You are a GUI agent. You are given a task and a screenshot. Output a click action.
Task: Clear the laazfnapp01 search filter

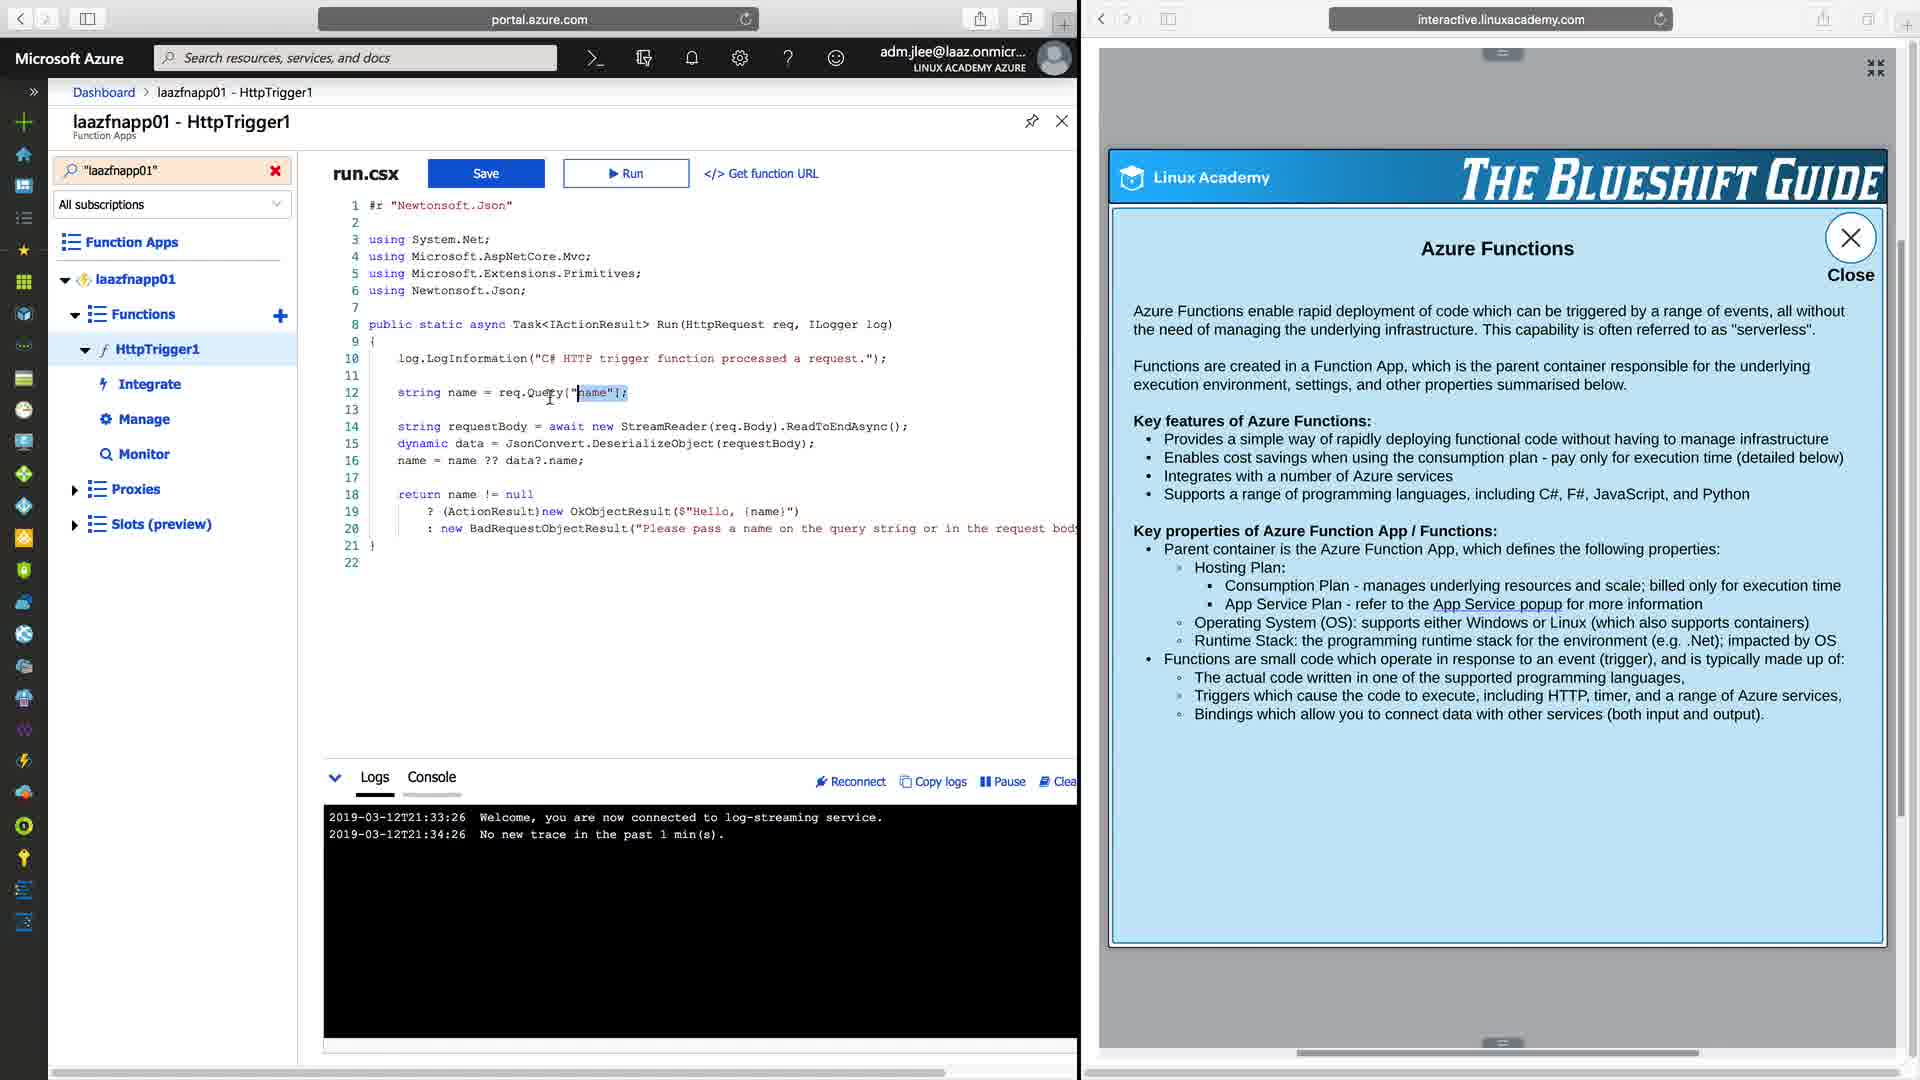pos(275,171)
